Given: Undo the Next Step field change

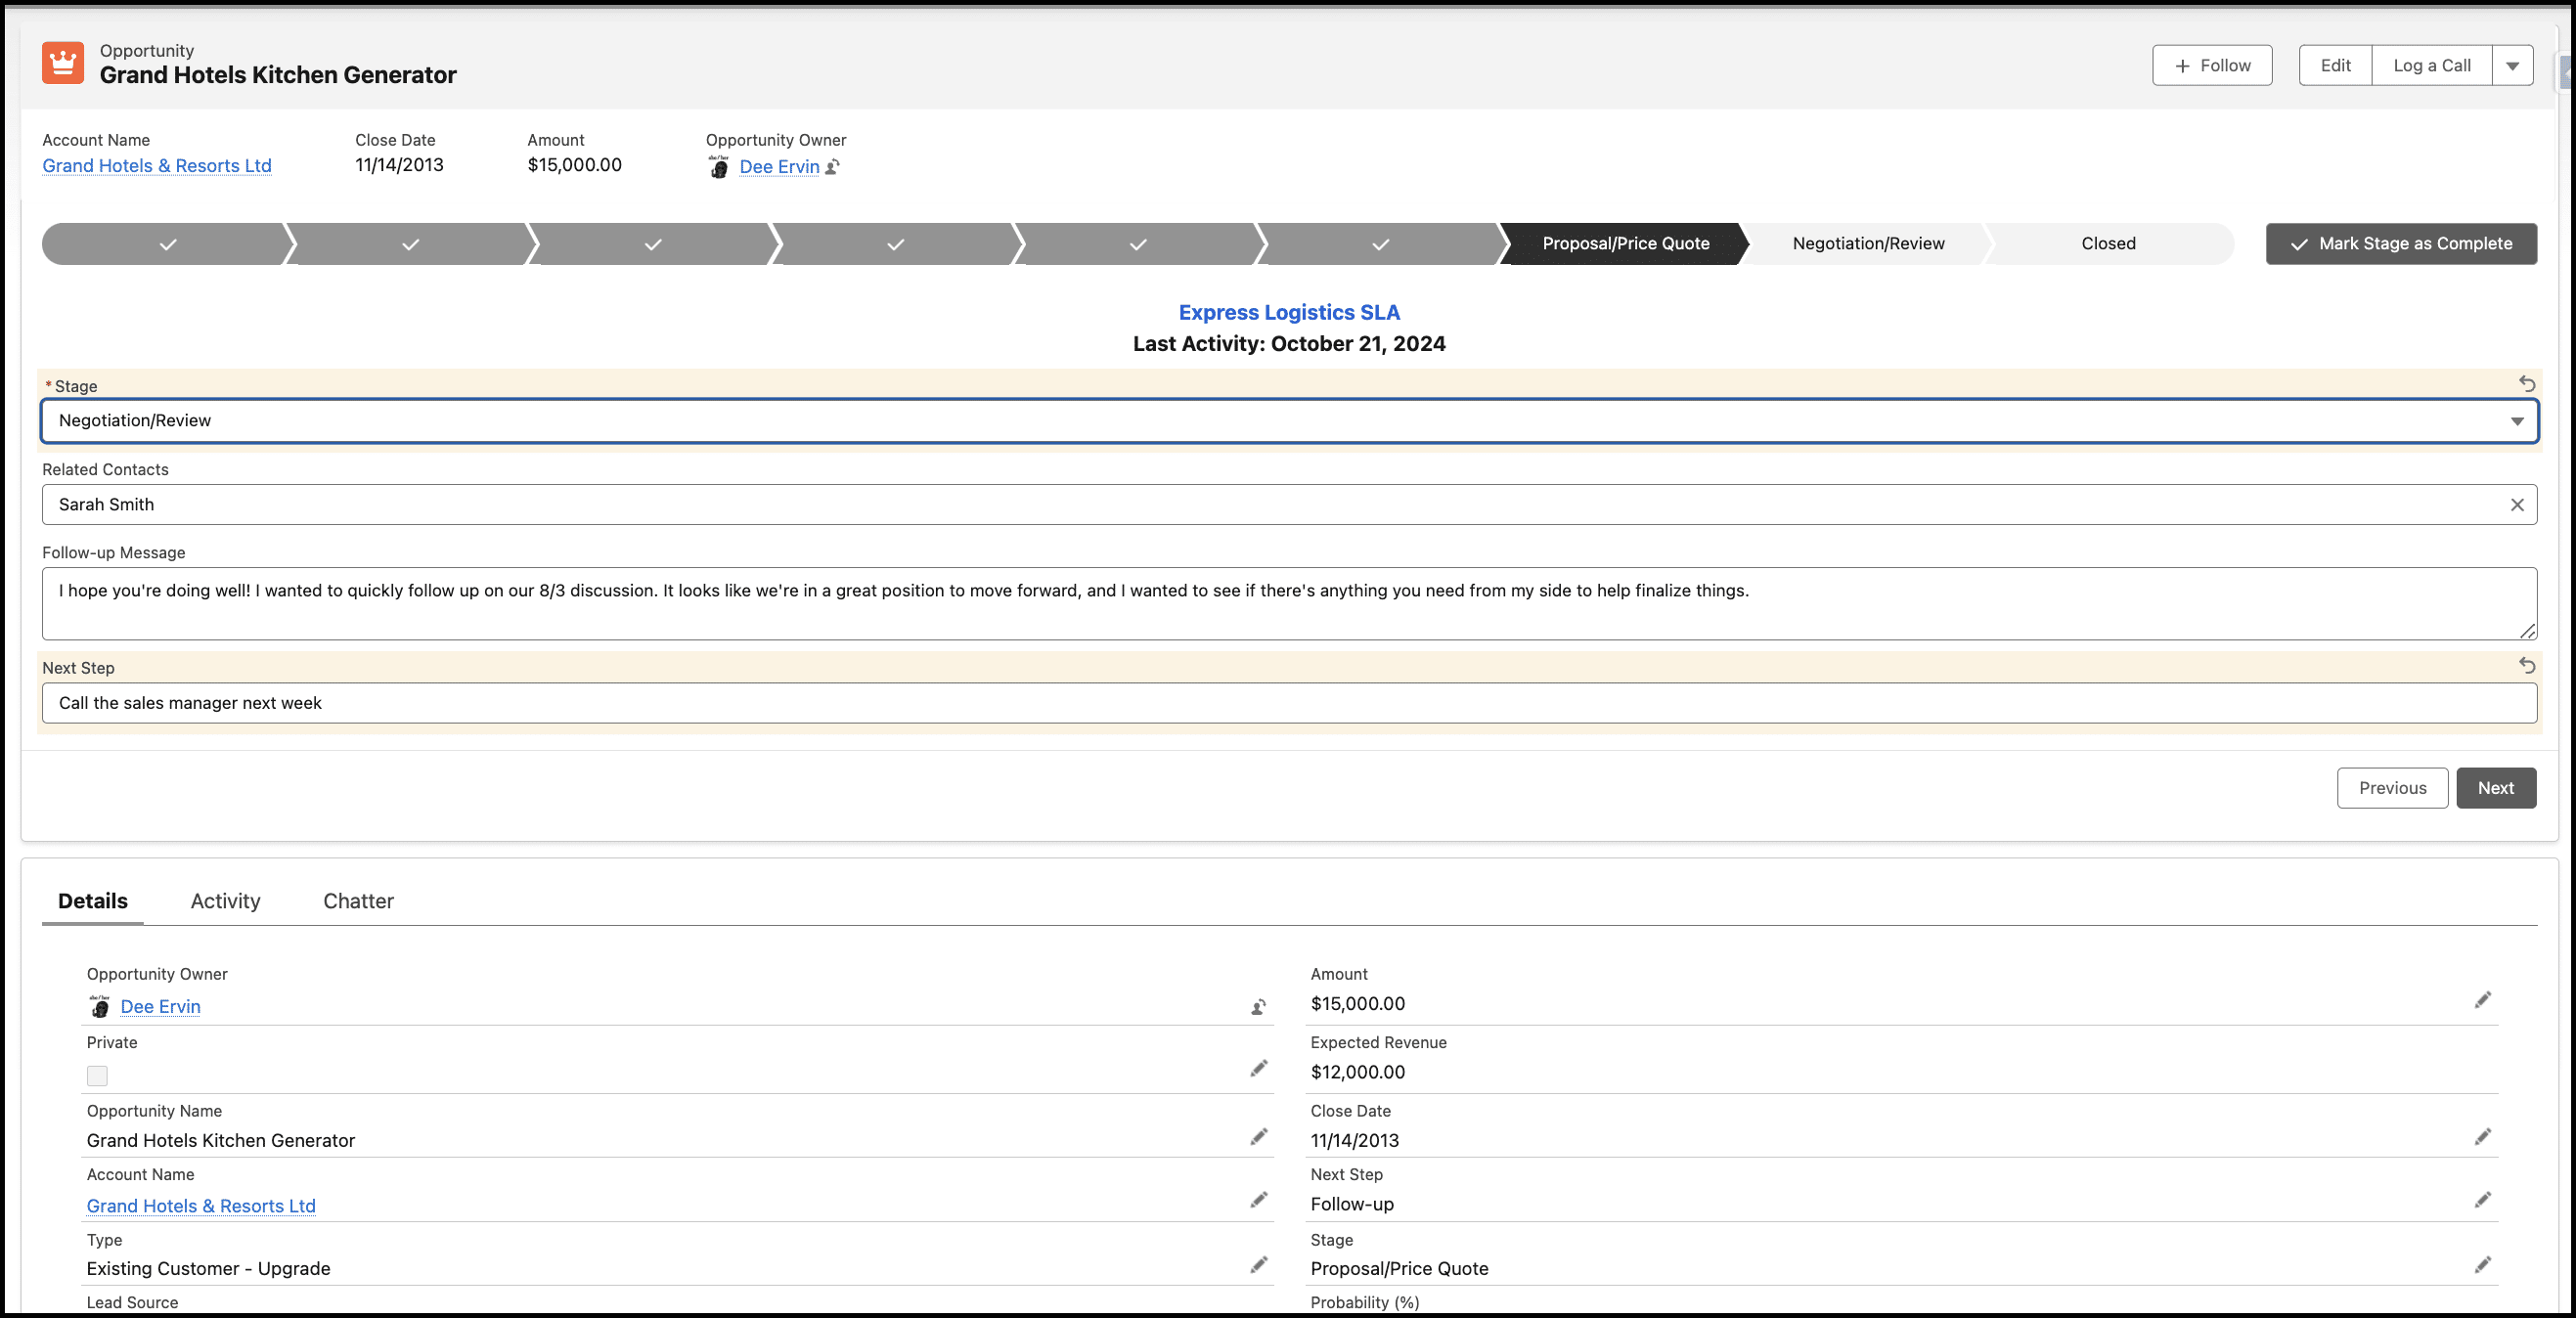Looking at the screenshot, I should coord(2526,666).
